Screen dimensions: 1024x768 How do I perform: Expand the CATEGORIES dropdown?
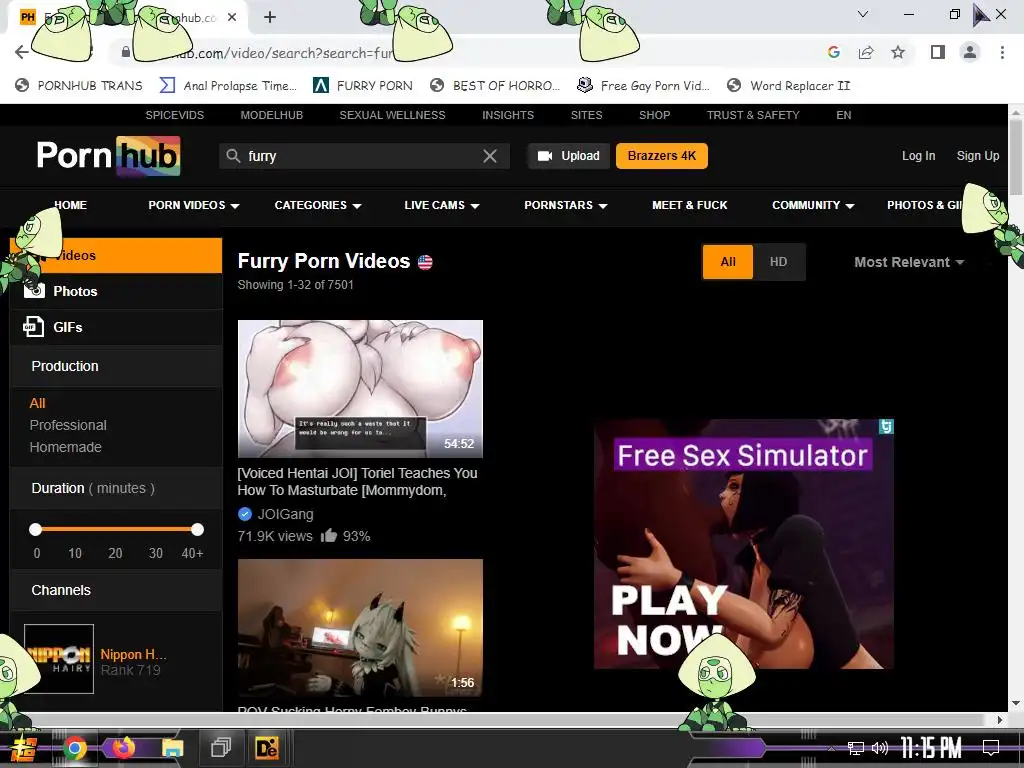tap(318, 205)
